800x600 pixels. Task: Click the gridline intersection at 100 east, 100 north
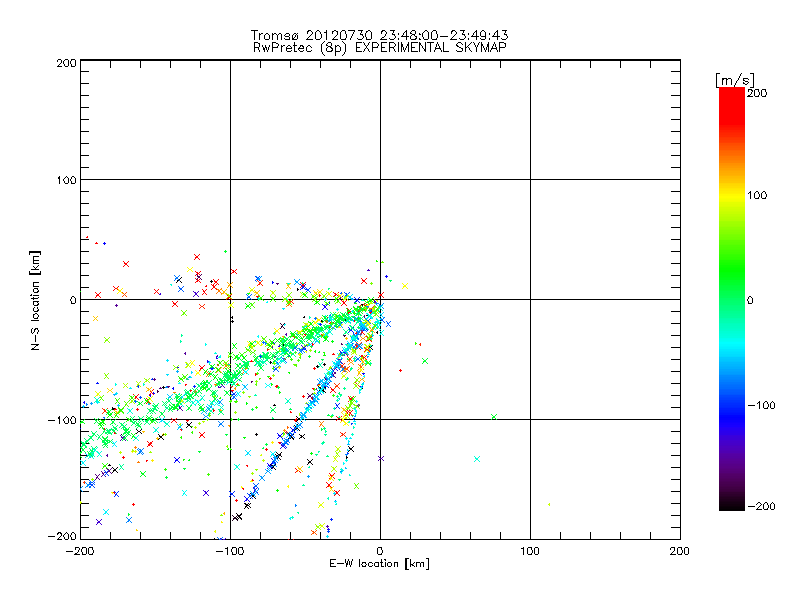click(x=530, y=180)
